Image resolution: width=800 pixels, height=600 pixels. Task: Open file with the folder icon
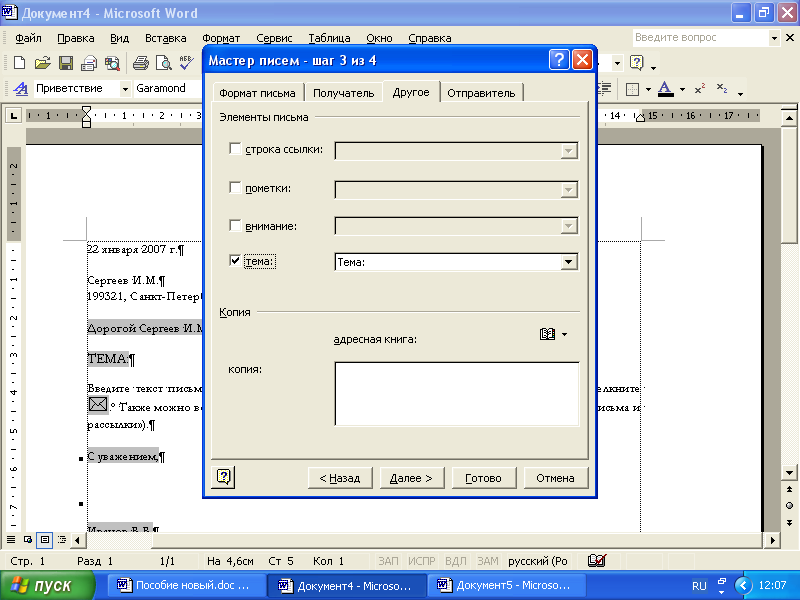[42, 63]
